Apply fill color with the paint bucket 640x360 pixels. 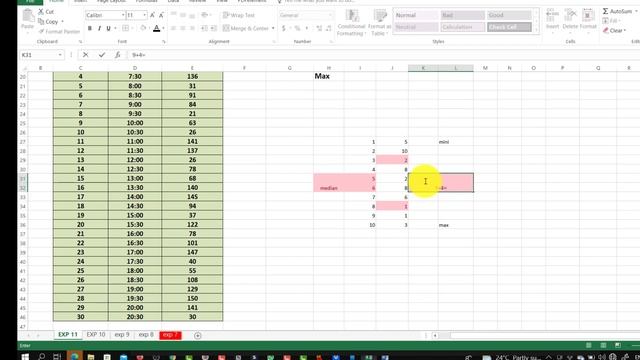point(143,28)
